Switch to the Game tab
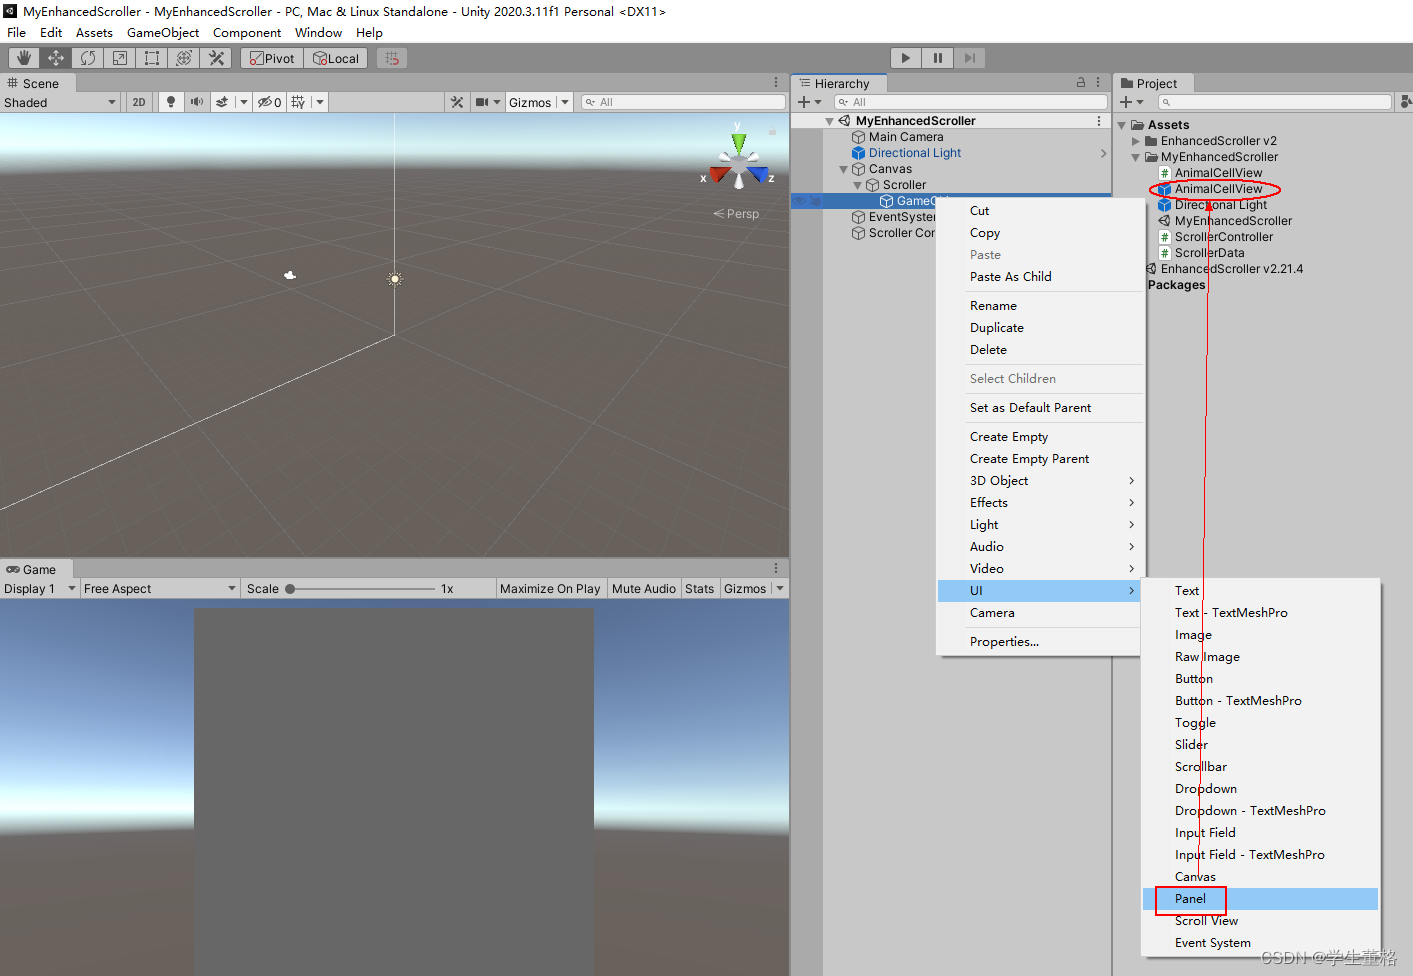1413x976 pixels. pyautogui.click(x=35, y=569)
